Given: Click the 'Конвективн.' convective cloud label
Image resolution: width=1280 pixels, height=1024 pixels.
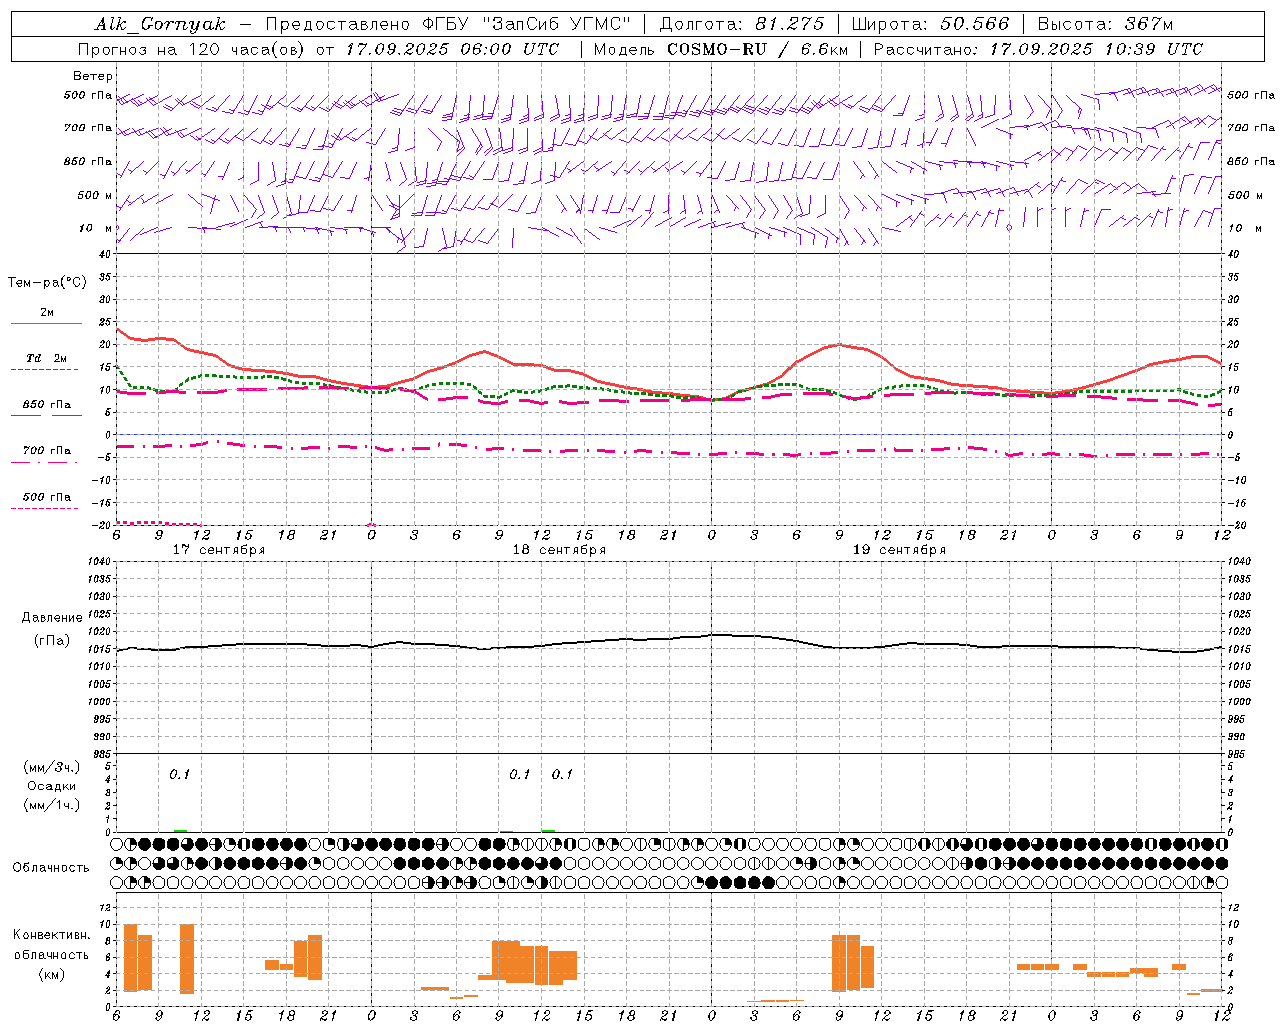Looking at the screenshot, I should click(51, 935).
